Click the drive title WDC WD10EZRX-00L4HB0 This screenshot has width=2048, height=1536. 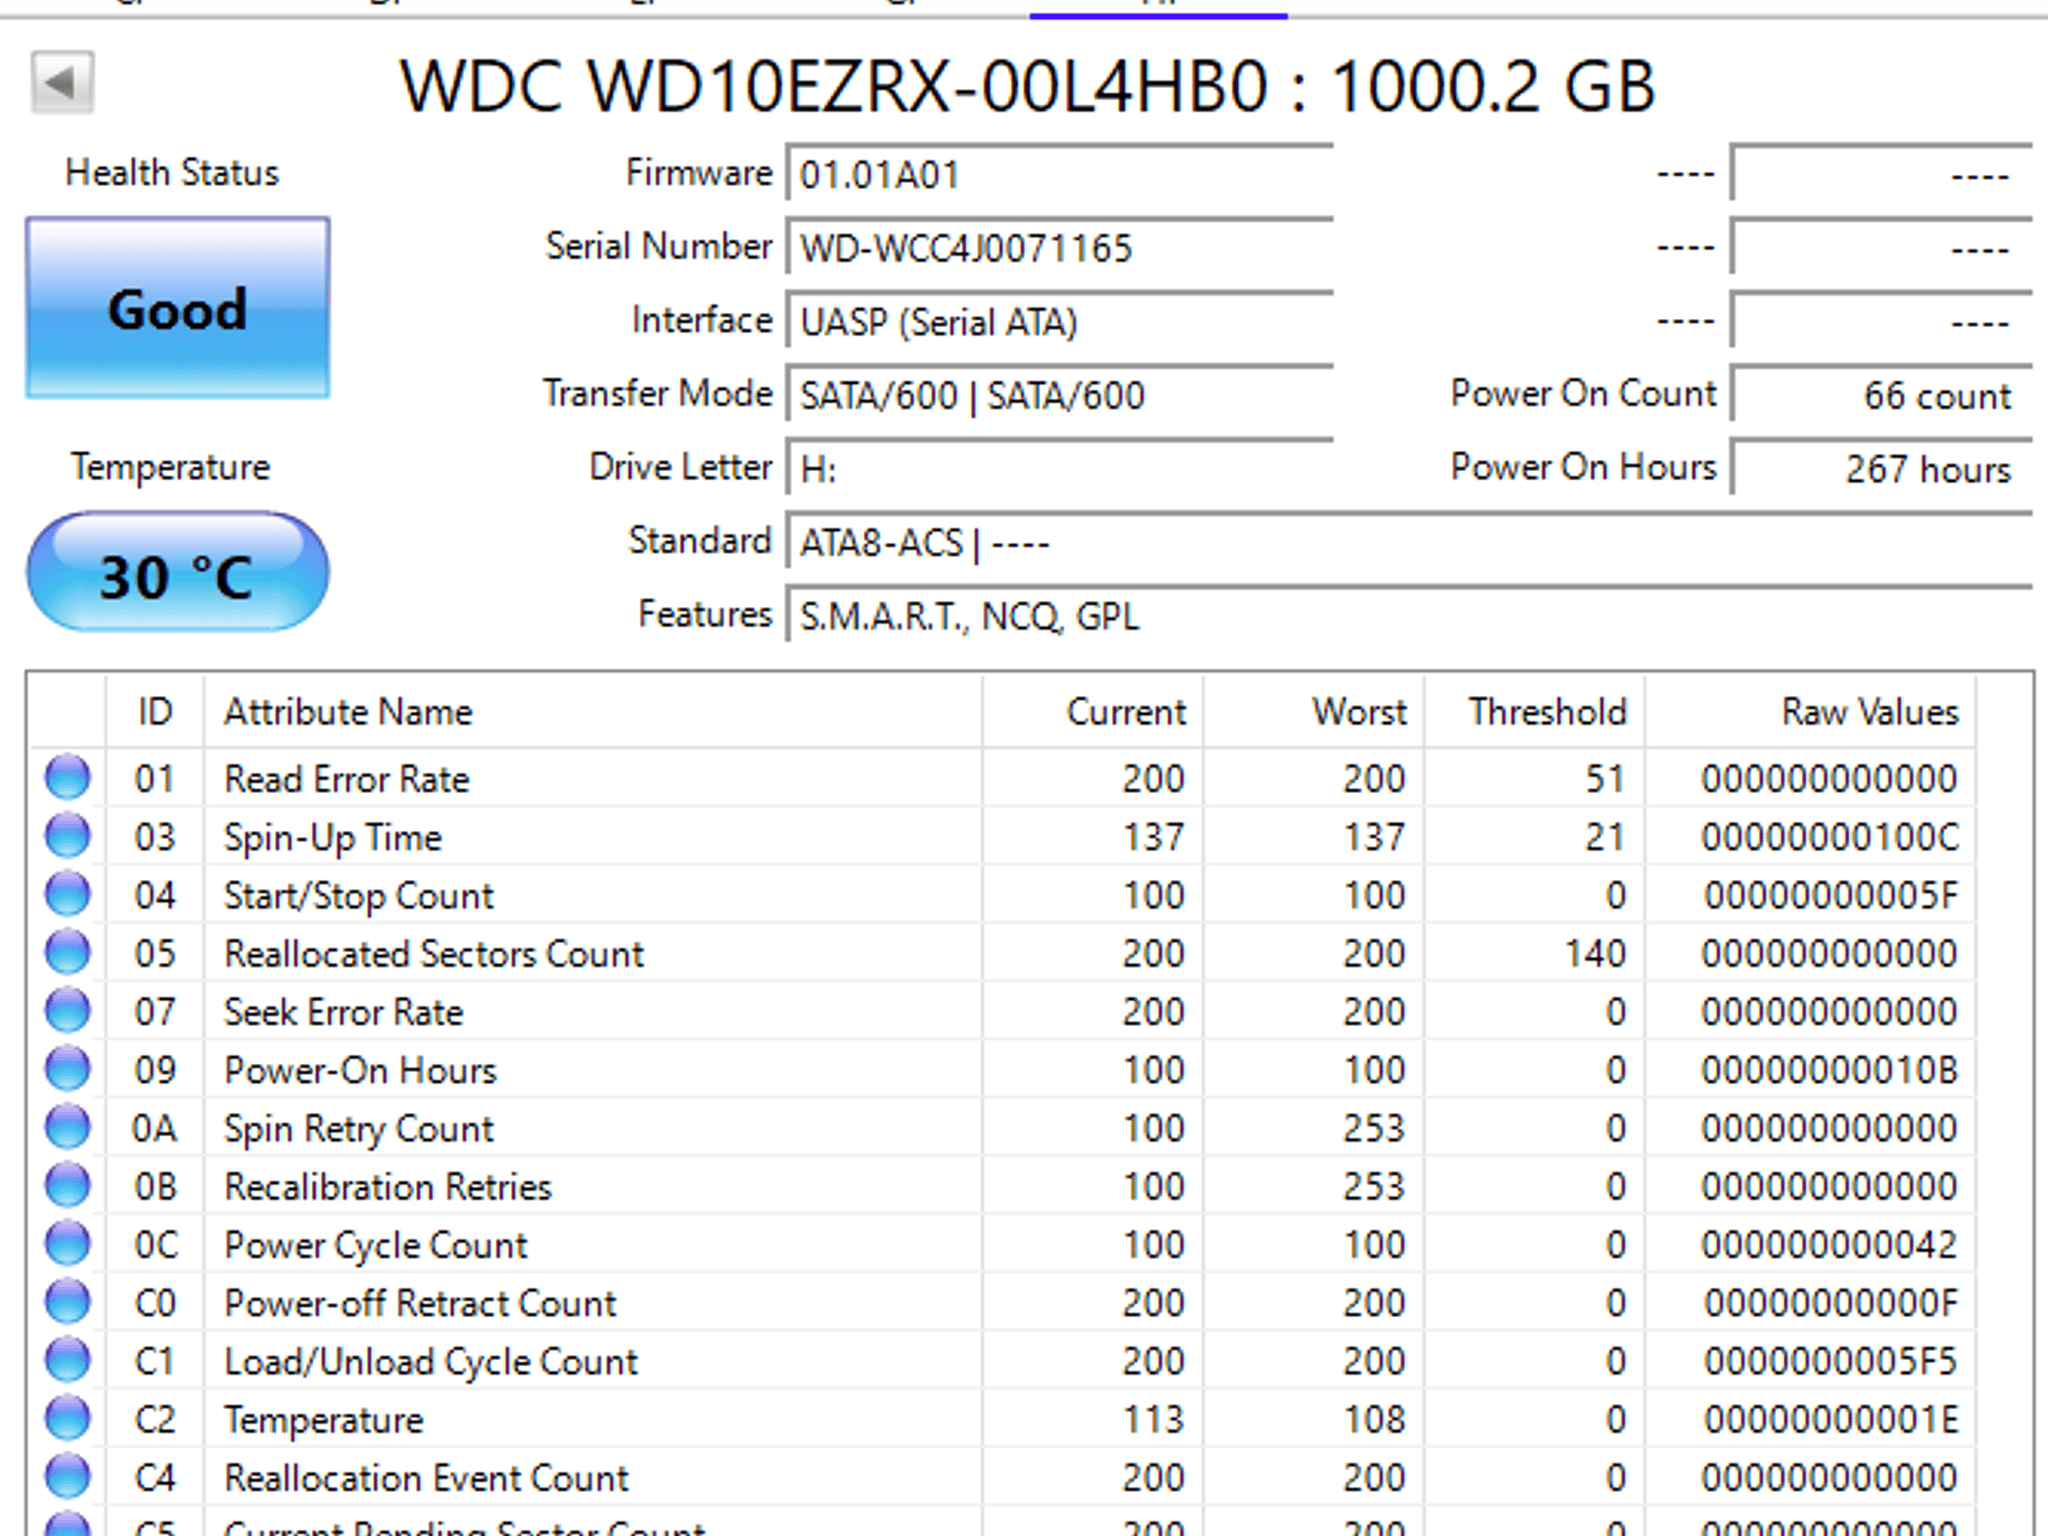[835, 86]
